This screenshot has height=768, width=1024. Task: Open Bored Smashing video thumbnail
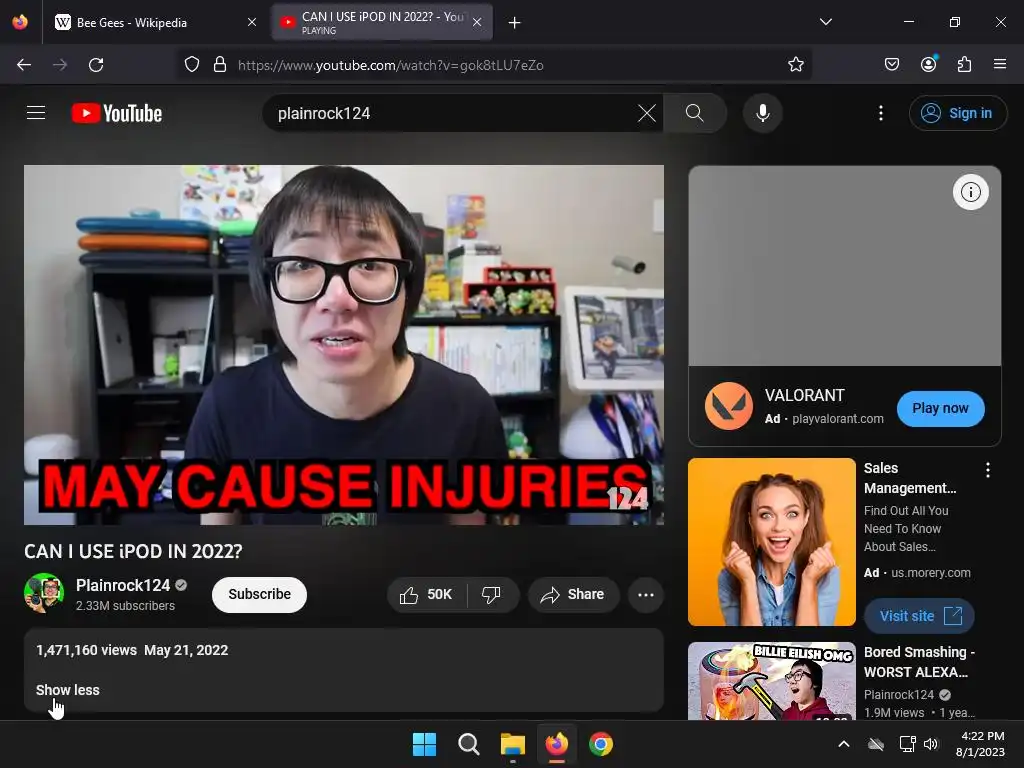771,680
